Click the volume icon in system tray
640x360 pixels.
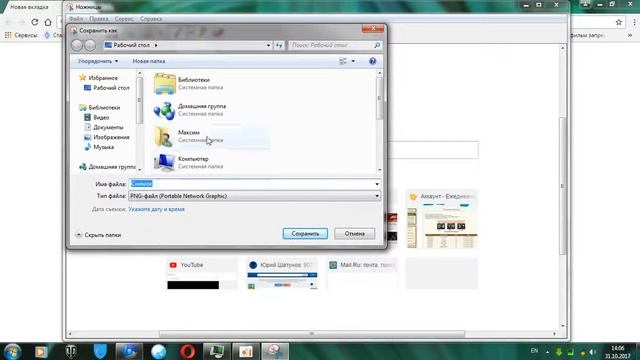point(592,352)
